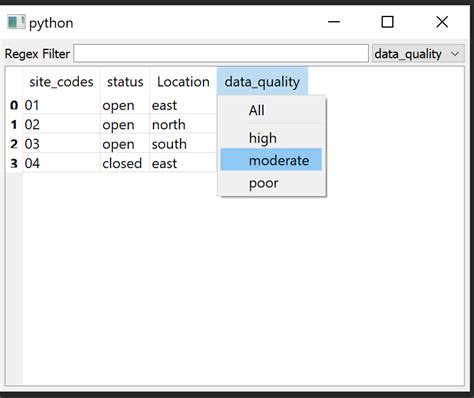Click the site code cell '03'
The height and width of the screenshot is (398, 474).
pos(61,144)
